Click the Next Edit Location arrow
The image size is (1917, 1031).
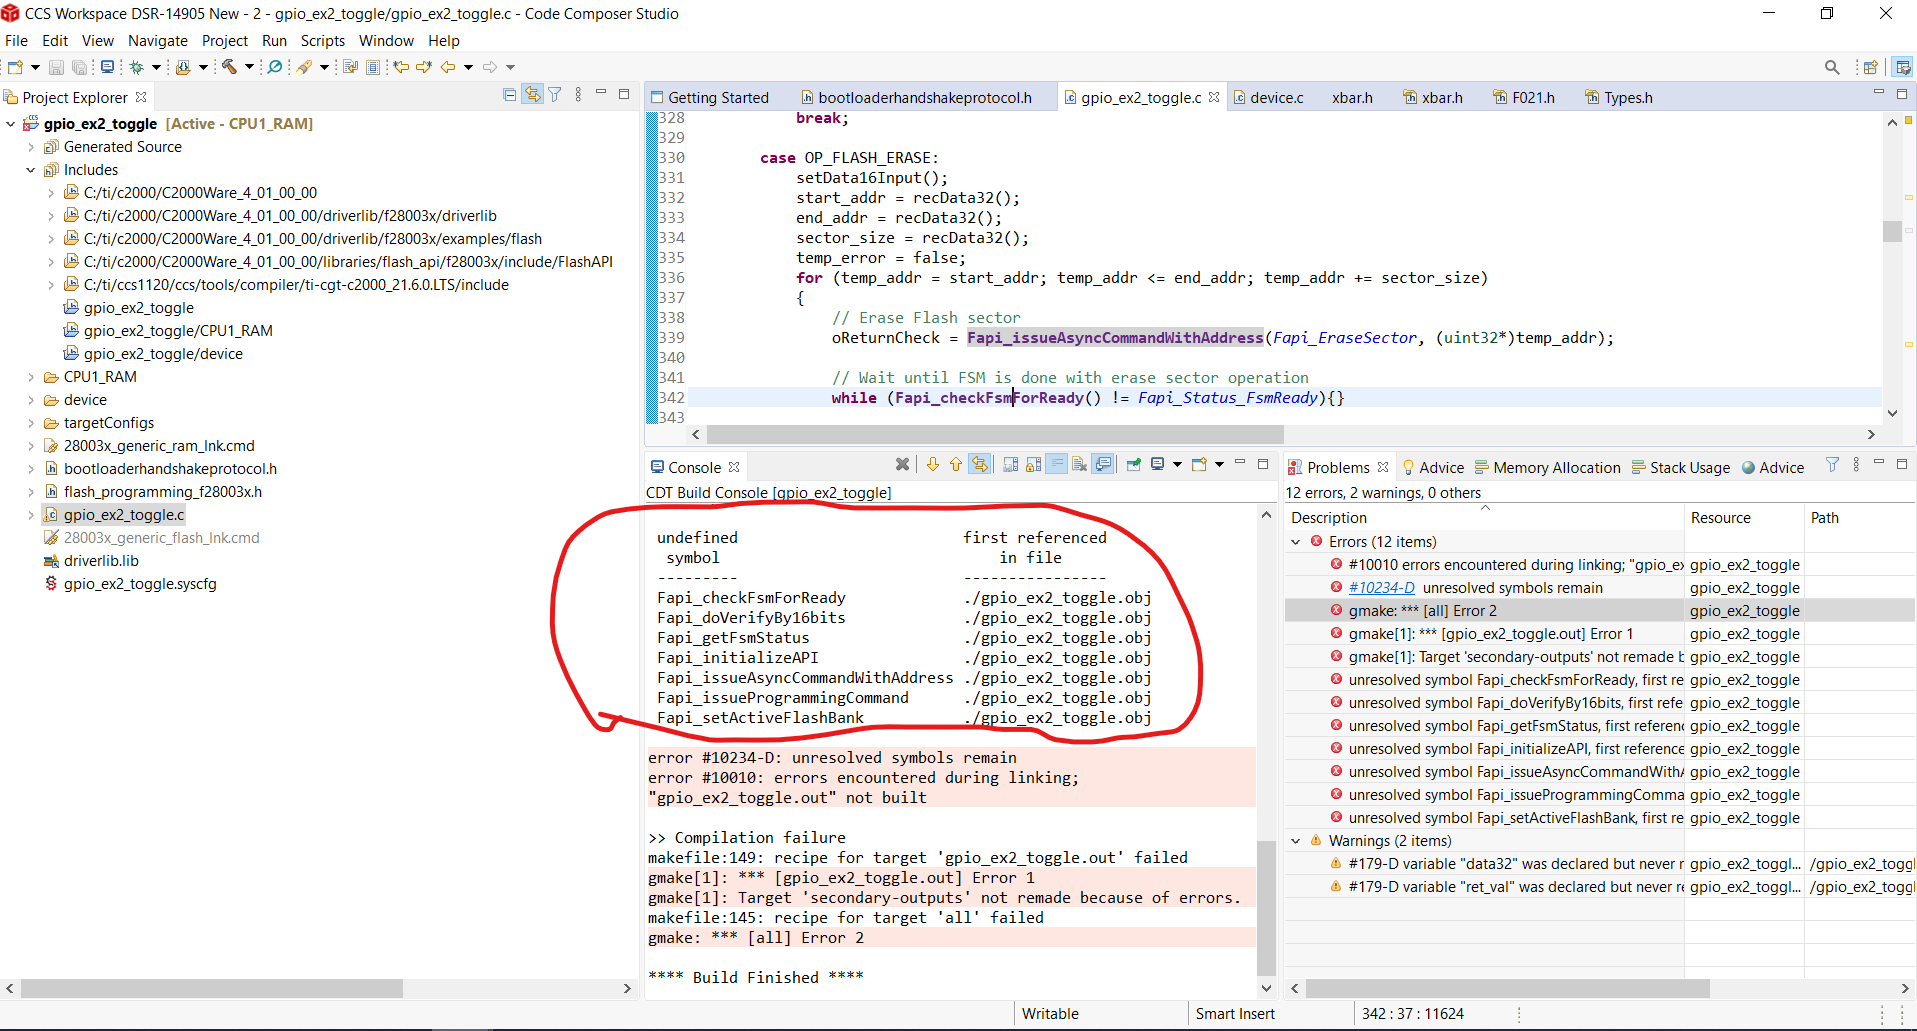point(424,67)
